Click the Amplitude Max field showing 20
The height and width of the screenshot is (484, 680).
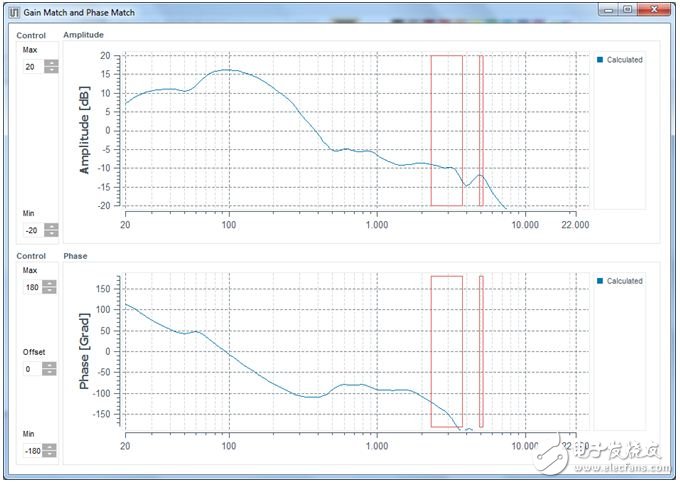point(32,67)
